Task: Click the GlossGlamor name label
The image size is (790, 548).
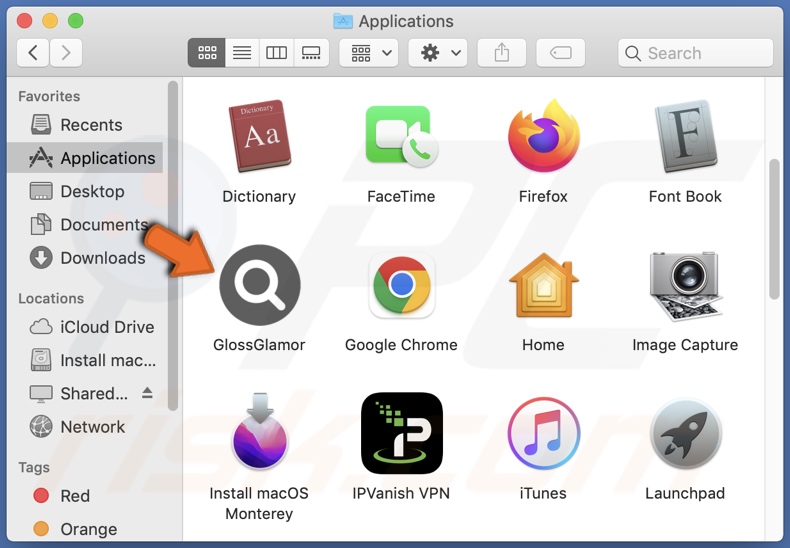Action: (x=259, y=345)
